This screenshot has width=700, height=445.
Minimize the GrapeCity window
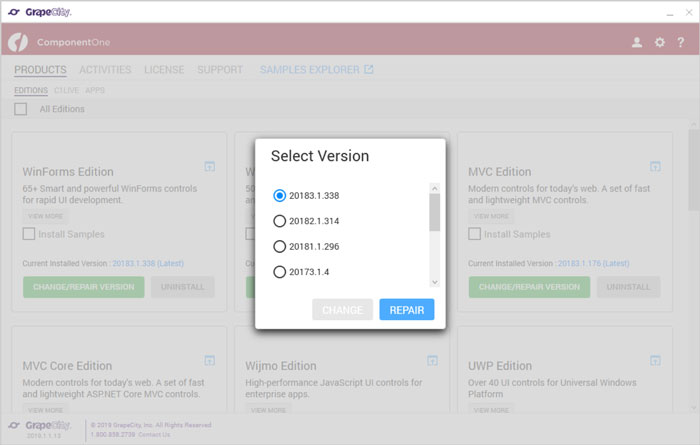click(670, 13)
